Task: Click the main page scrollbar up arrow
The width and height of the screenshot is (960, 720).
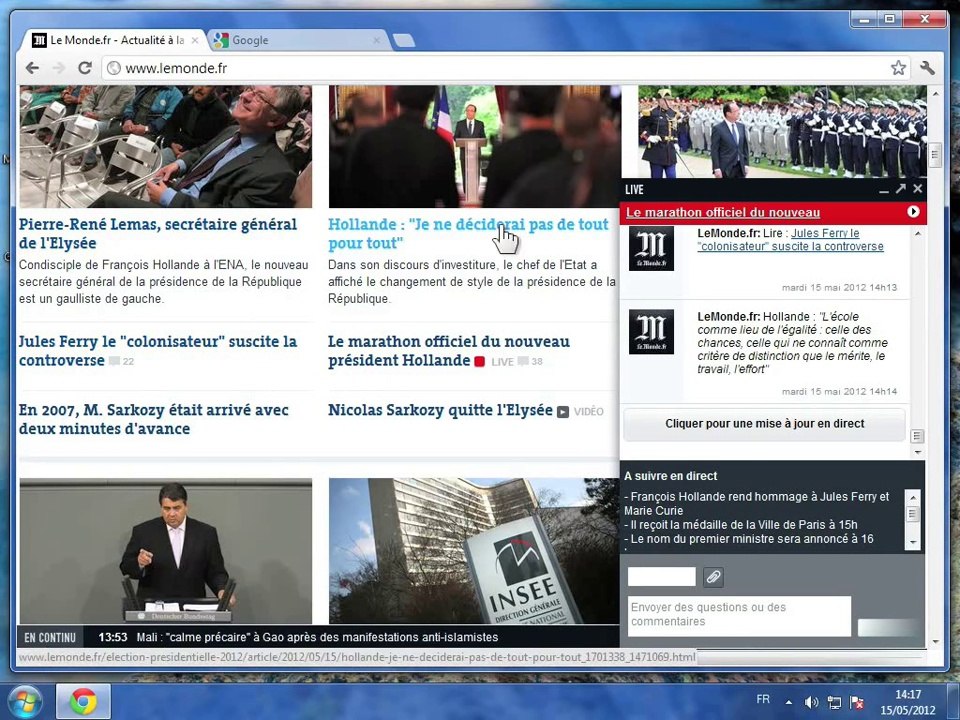Action: [x=935, y=94]
